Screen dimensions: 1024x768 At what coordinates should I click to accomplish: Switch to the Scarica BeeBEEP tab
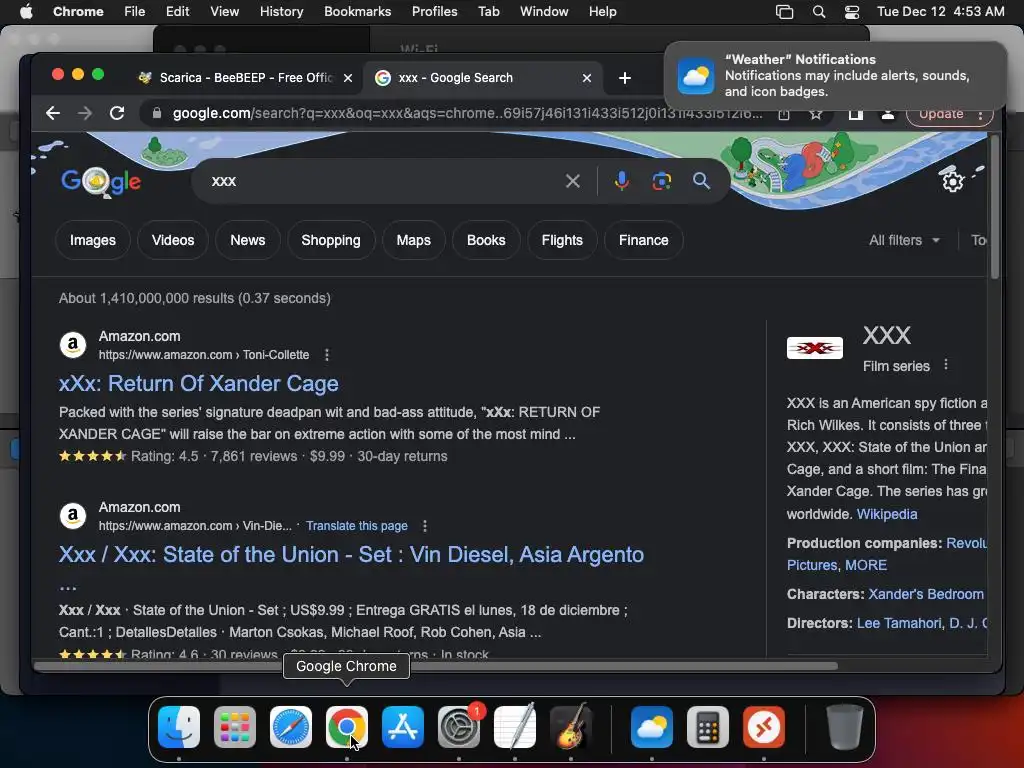[246, 78]
